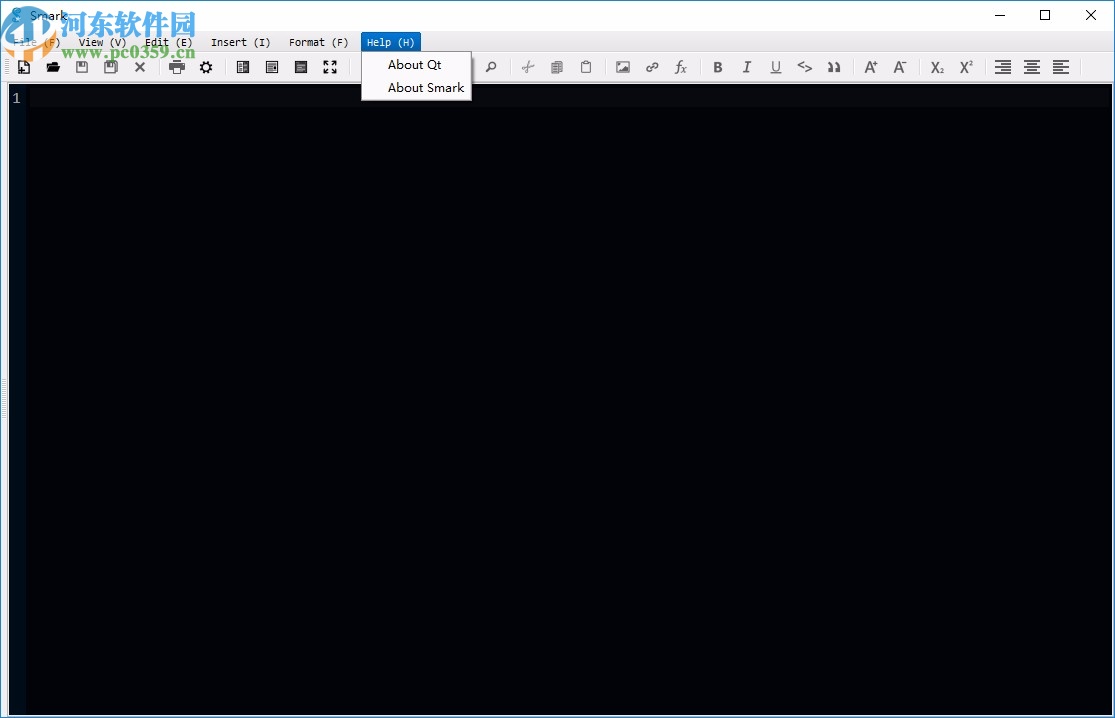The width and height of the screenshot is (1115, 718).
Task: Insert a math formula
Action: tap(681, 67)
